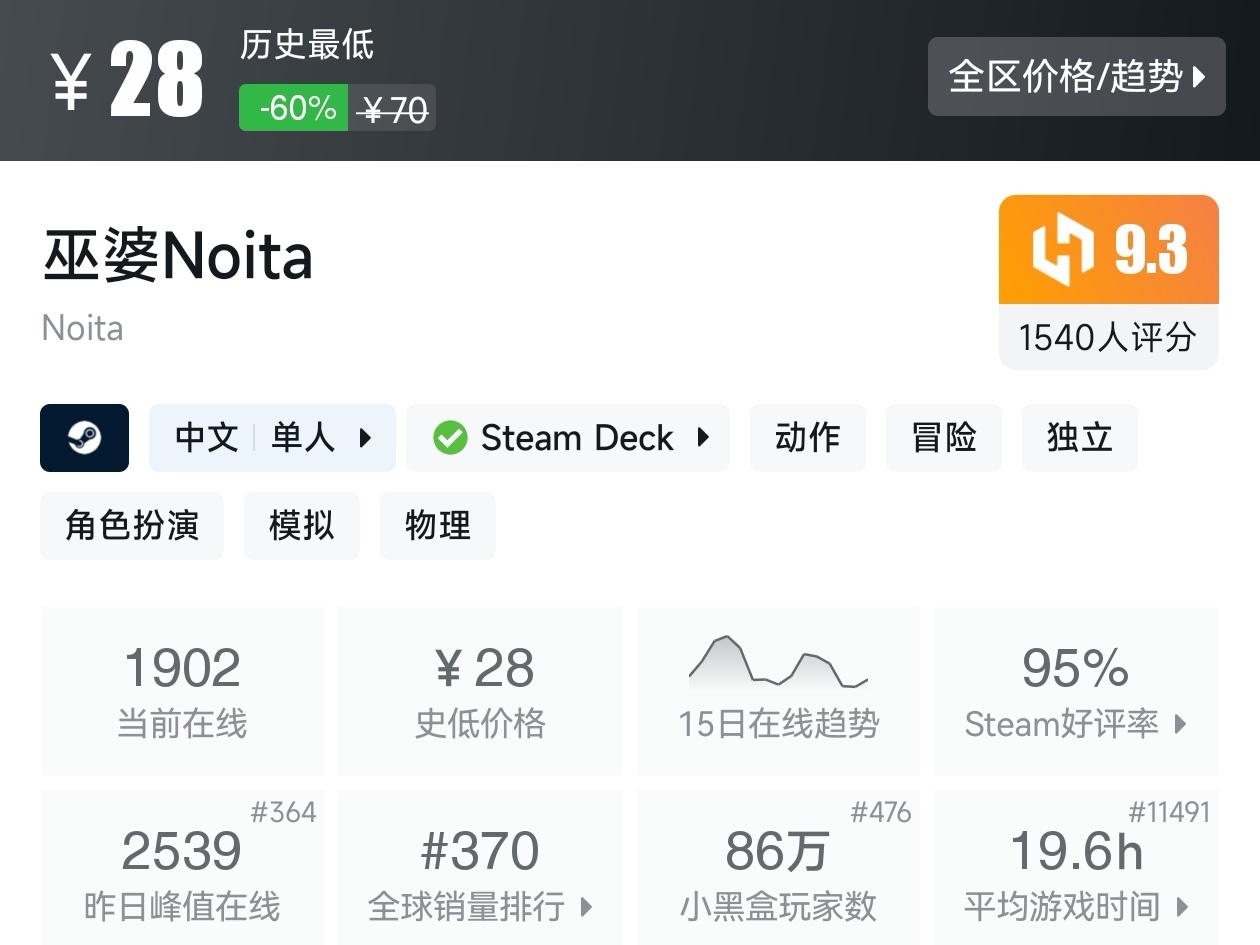Click the green Steam Deck verified checkmark

(450, 438)
